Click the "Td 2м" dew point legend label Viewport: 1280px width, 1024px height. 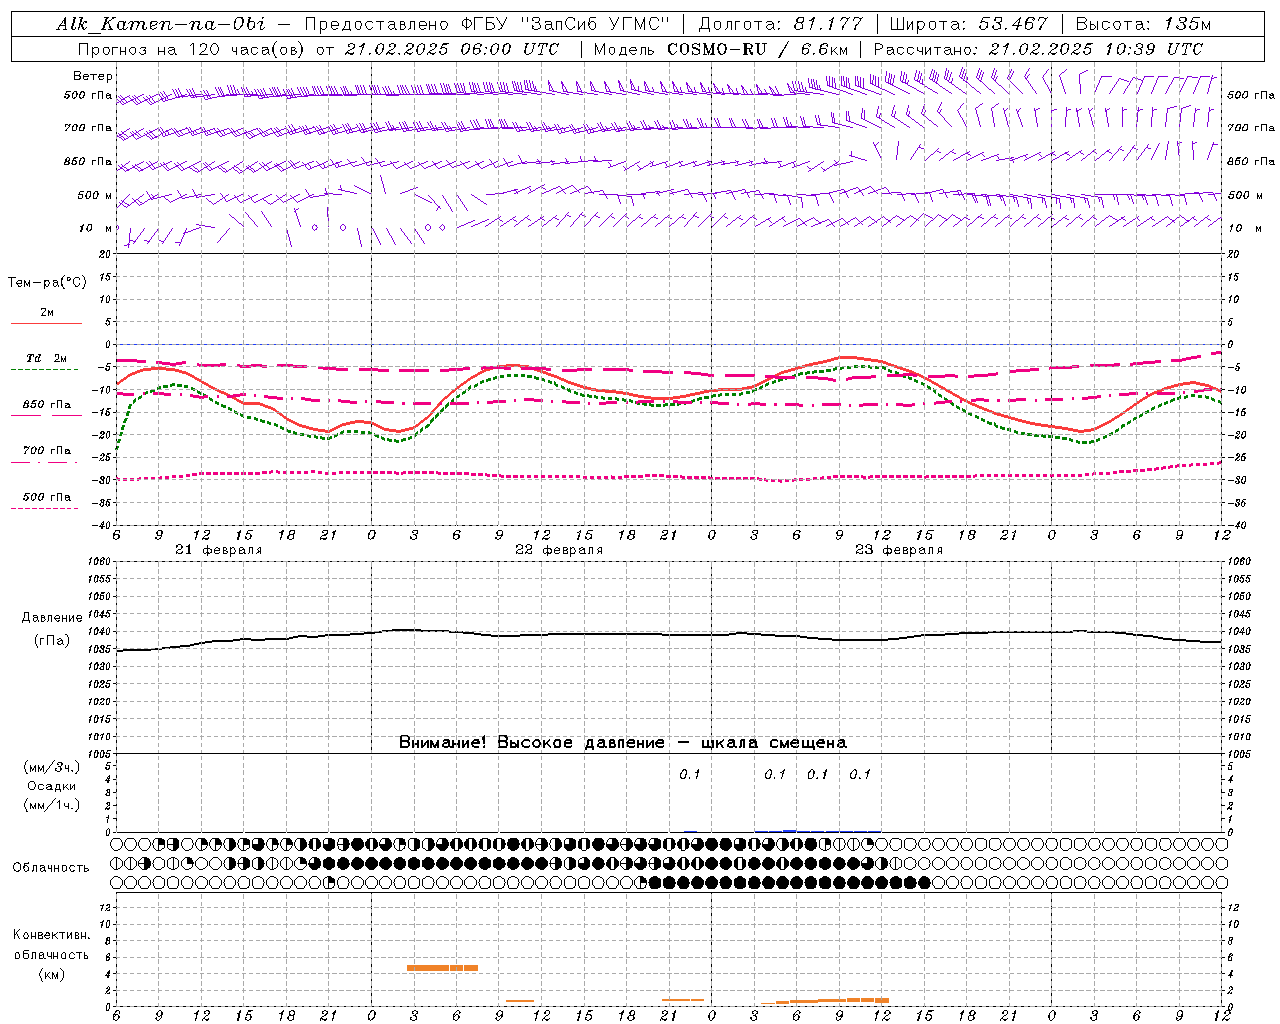pyautogui.click(x=47, y=358)
